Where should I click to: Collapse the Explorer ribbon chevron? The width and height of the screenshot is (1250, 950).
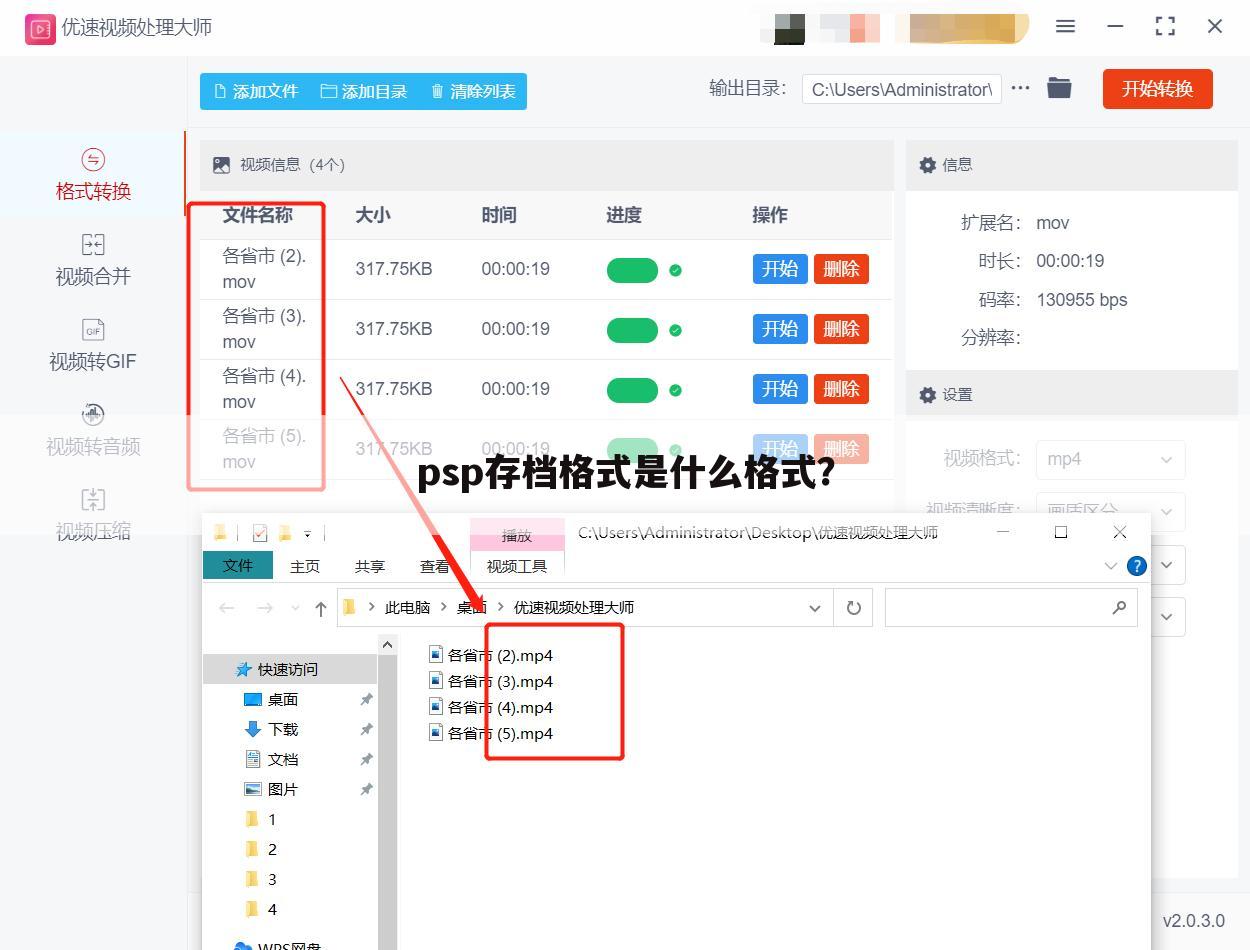pyautogui.click(x=1110, y=566)
